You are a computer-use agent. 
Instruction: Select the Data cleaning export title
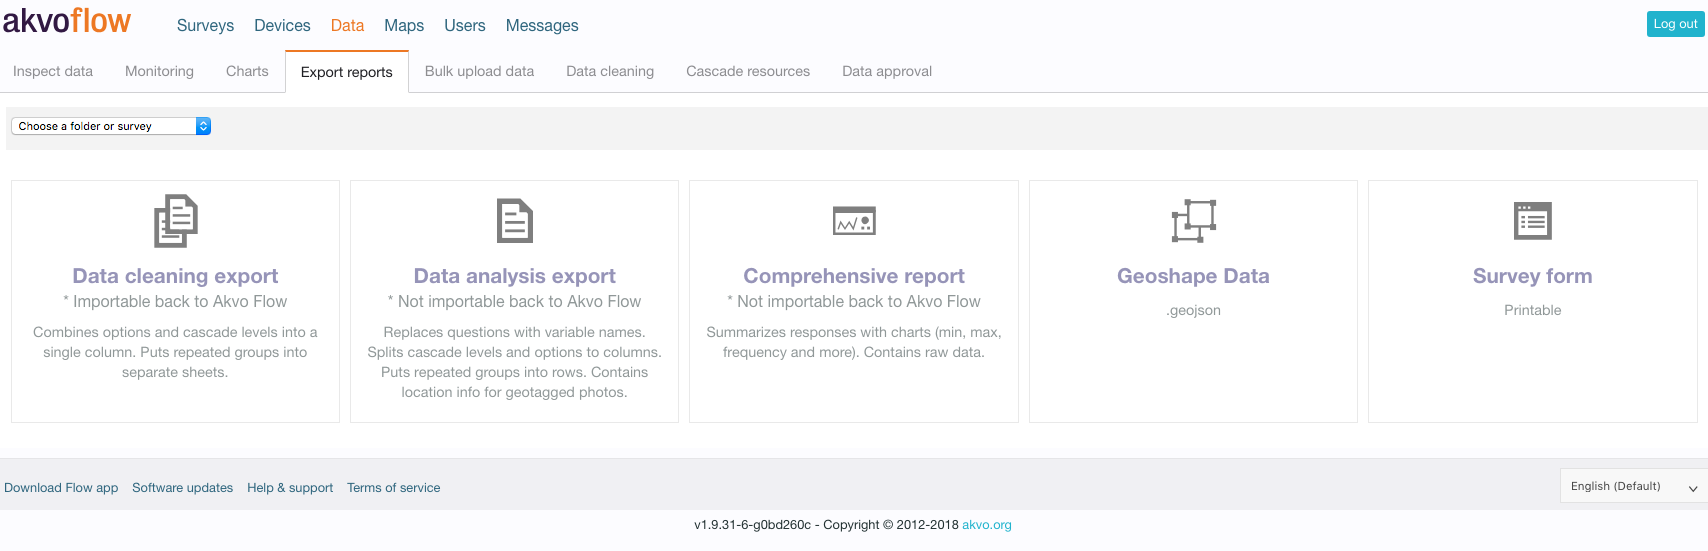175,276
